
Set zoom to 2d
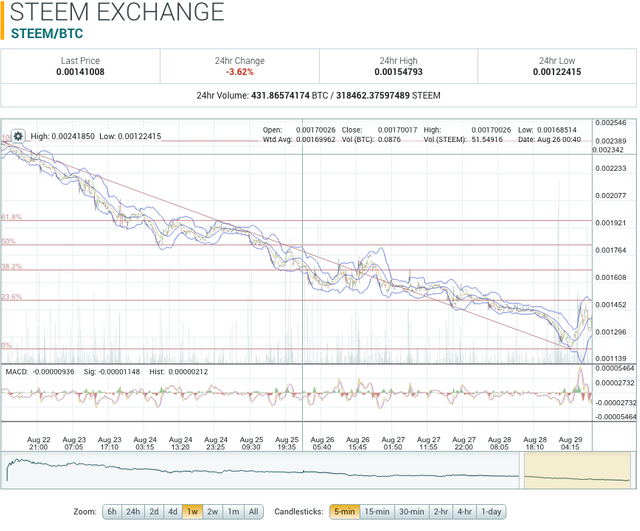point(154,512)
